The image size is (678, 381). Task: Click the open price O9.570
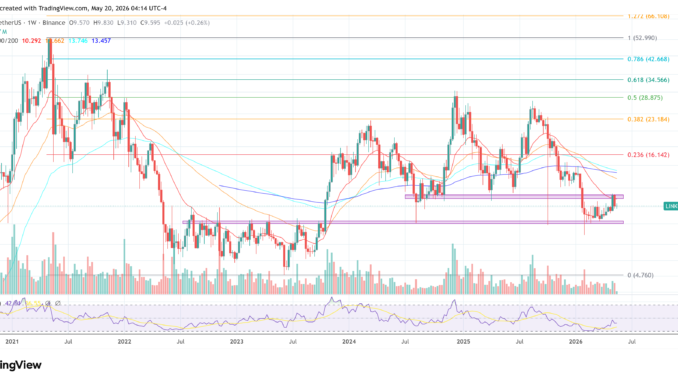click(x=79, y=22)
